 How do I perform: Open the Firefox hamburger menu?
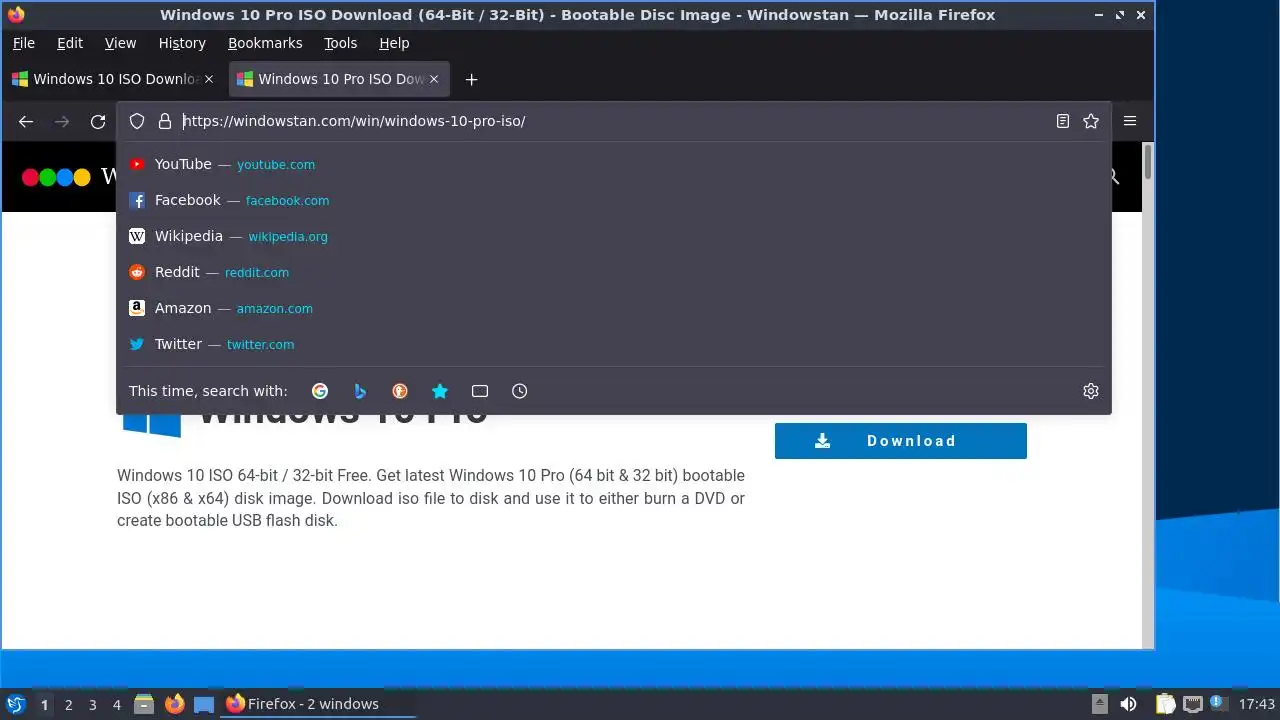(x=1130, y=121)
